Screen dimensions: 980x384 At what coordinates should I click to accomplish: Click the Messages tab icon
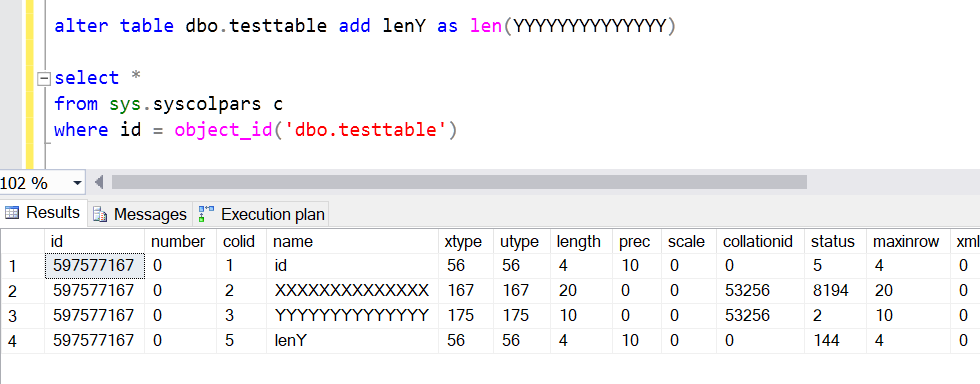click(100, 215)
